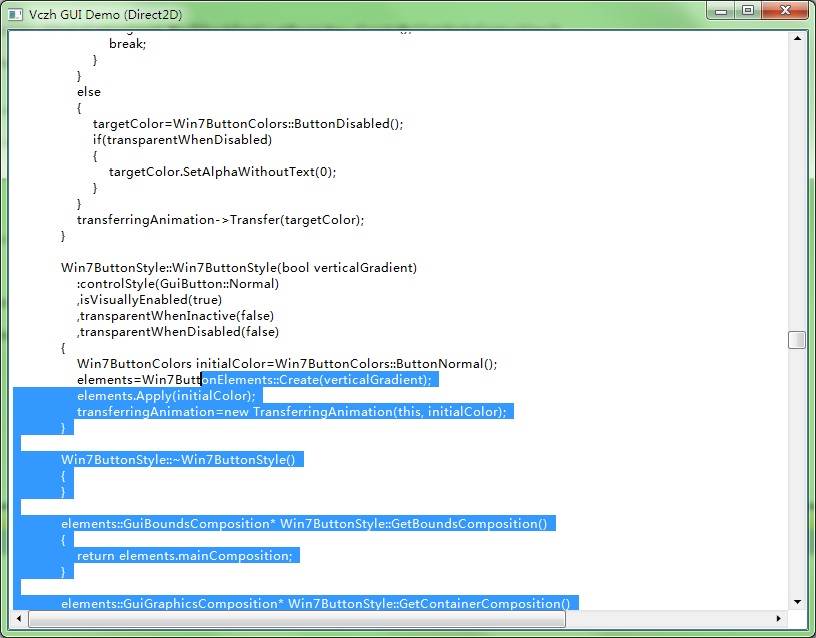Click 'targetColor.SetAlphaWithoutText(0);' line

pos(222,172)
